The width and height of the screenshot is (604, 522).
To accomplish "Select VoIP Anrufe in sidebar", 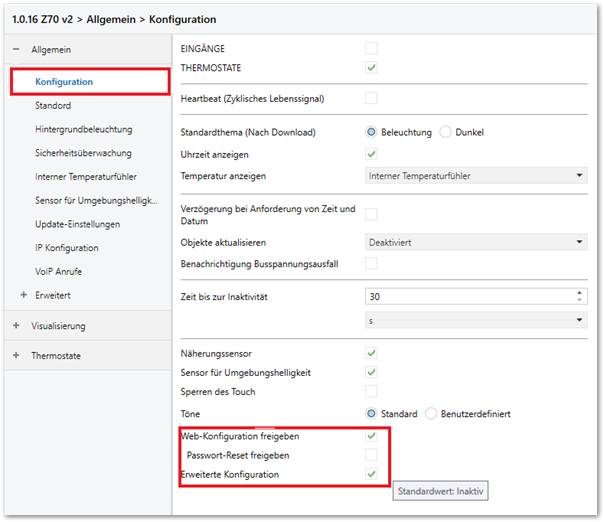I will point(58,272).
